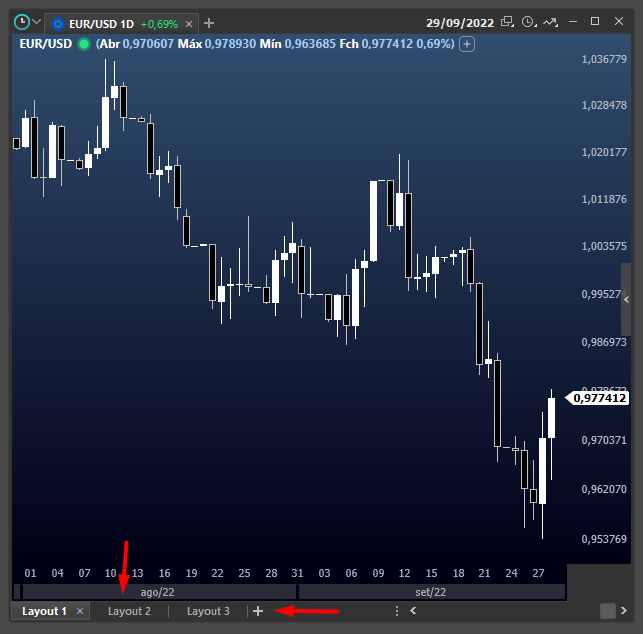Switch to the Layout 1 tab
This screenshot has width=643, height=634.
coord(44,611)
